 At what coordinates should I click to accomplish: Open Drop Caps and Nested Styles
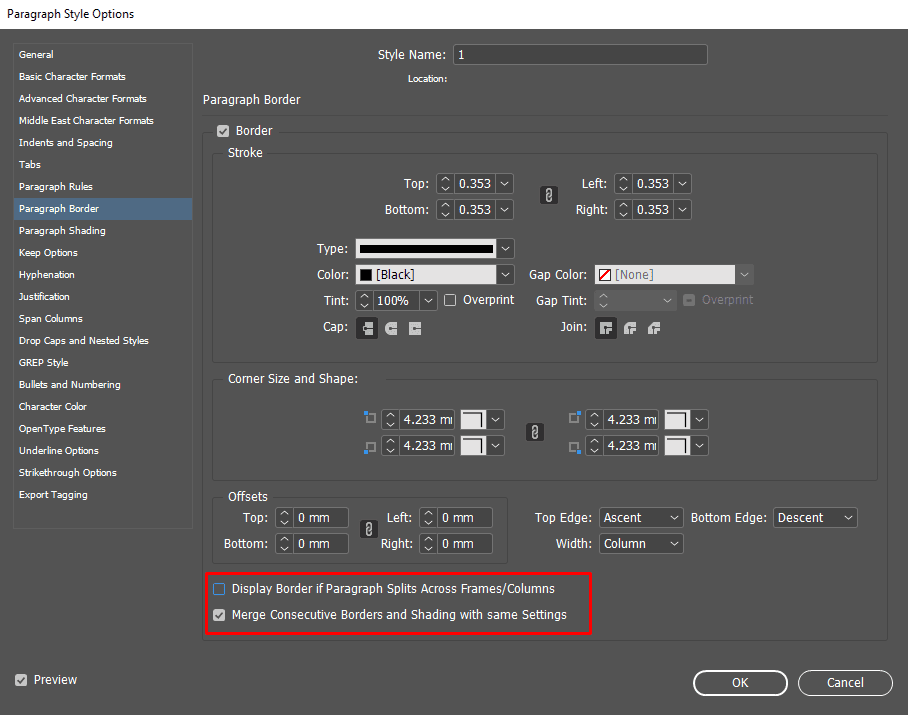point(102,340)
